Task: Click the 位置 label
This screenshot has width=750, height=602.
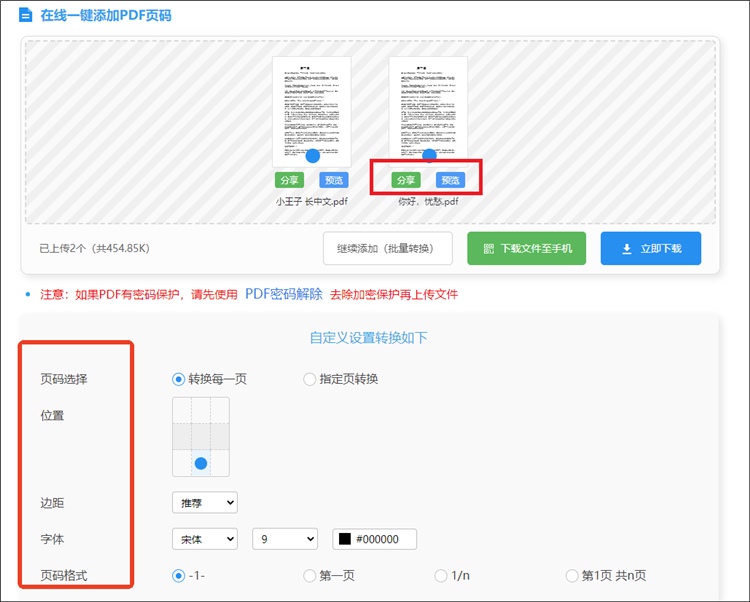Action: [52, 416]
